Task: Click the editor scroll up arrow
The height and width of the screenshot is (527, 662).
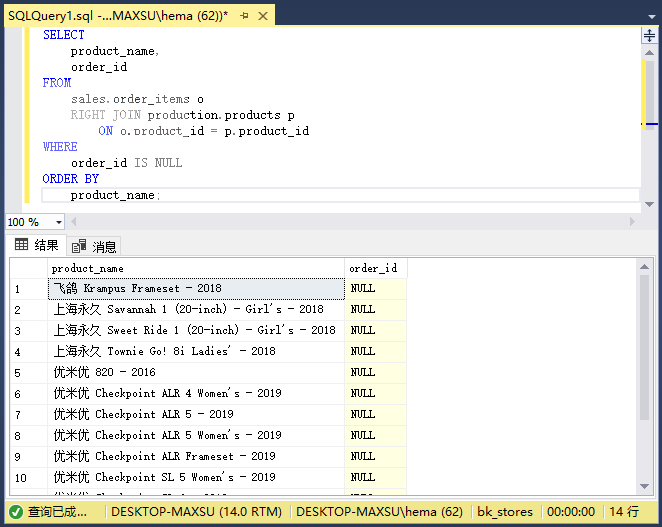Action: pyautogui.click(x=649, y=53)
